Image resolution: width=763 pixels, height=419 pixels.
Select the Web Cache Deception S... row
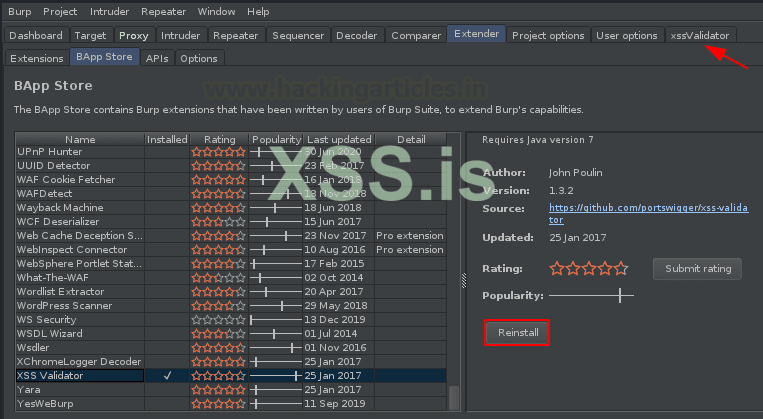pos(231,236)
